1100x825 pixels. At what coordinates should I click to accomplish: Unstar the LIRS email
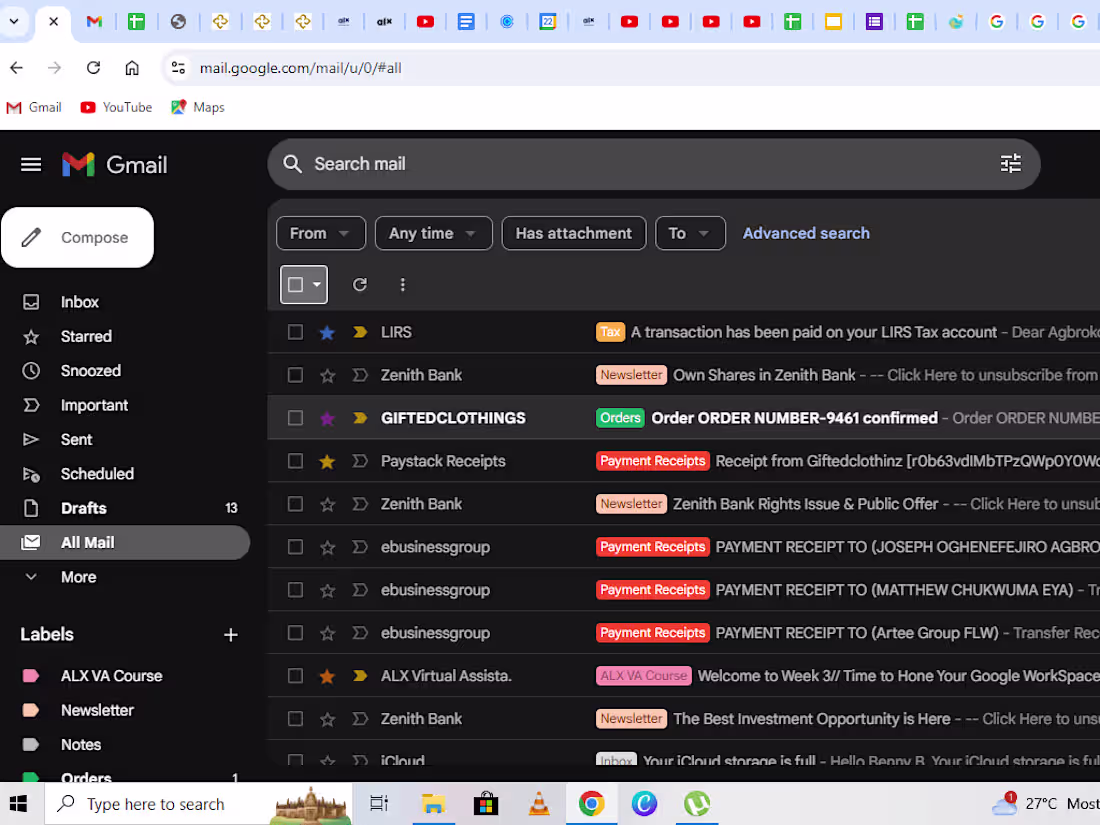(327, 333)
